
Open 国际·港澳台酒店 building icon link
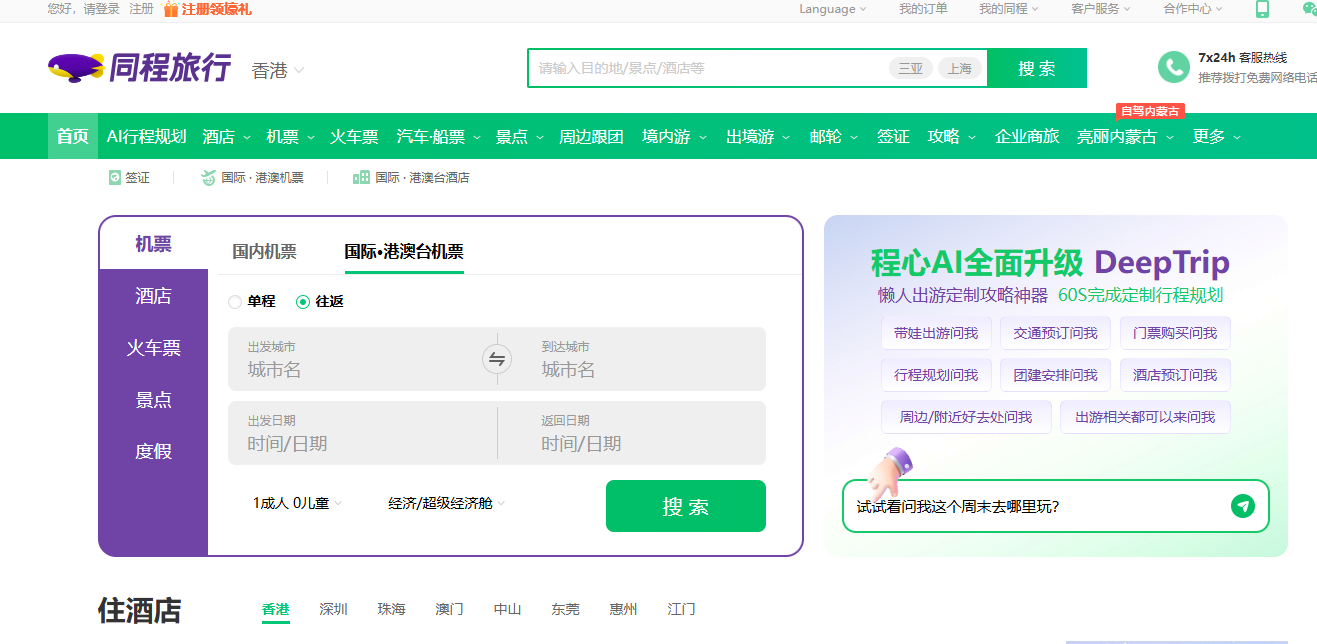point(361,177)
